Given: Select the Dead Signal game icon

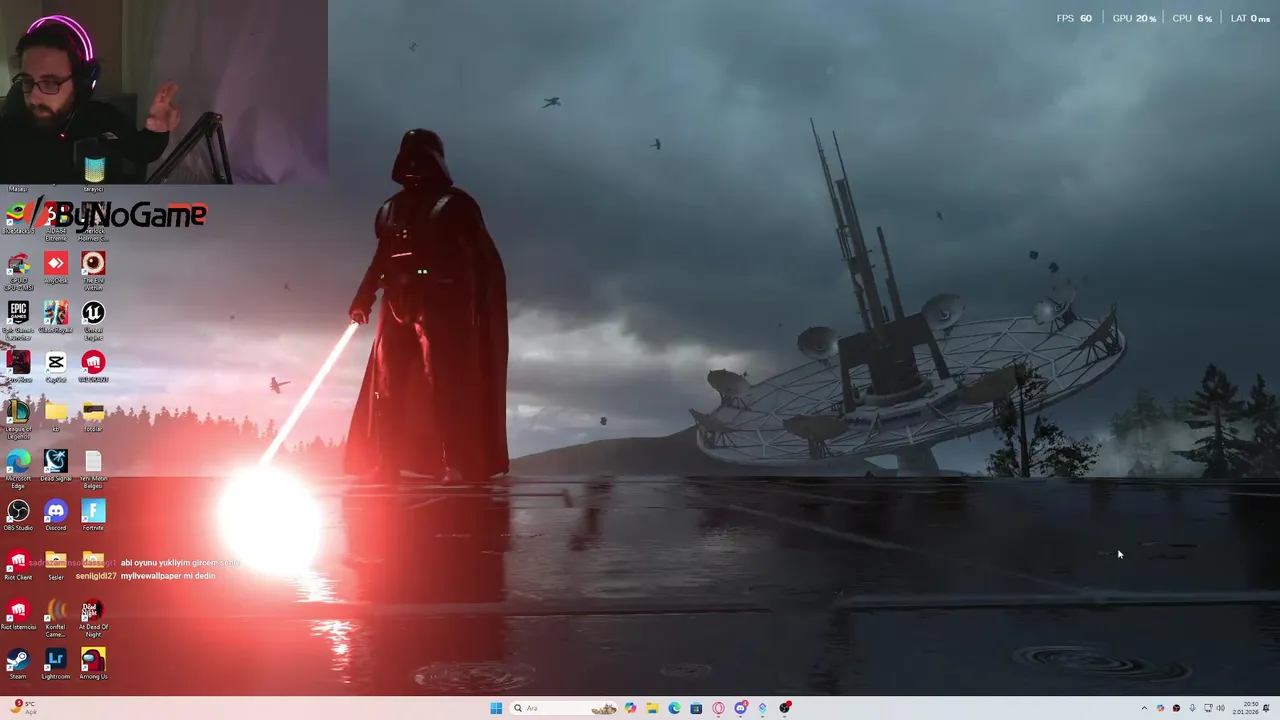Looking at the screenshot, I should (56, 465).
